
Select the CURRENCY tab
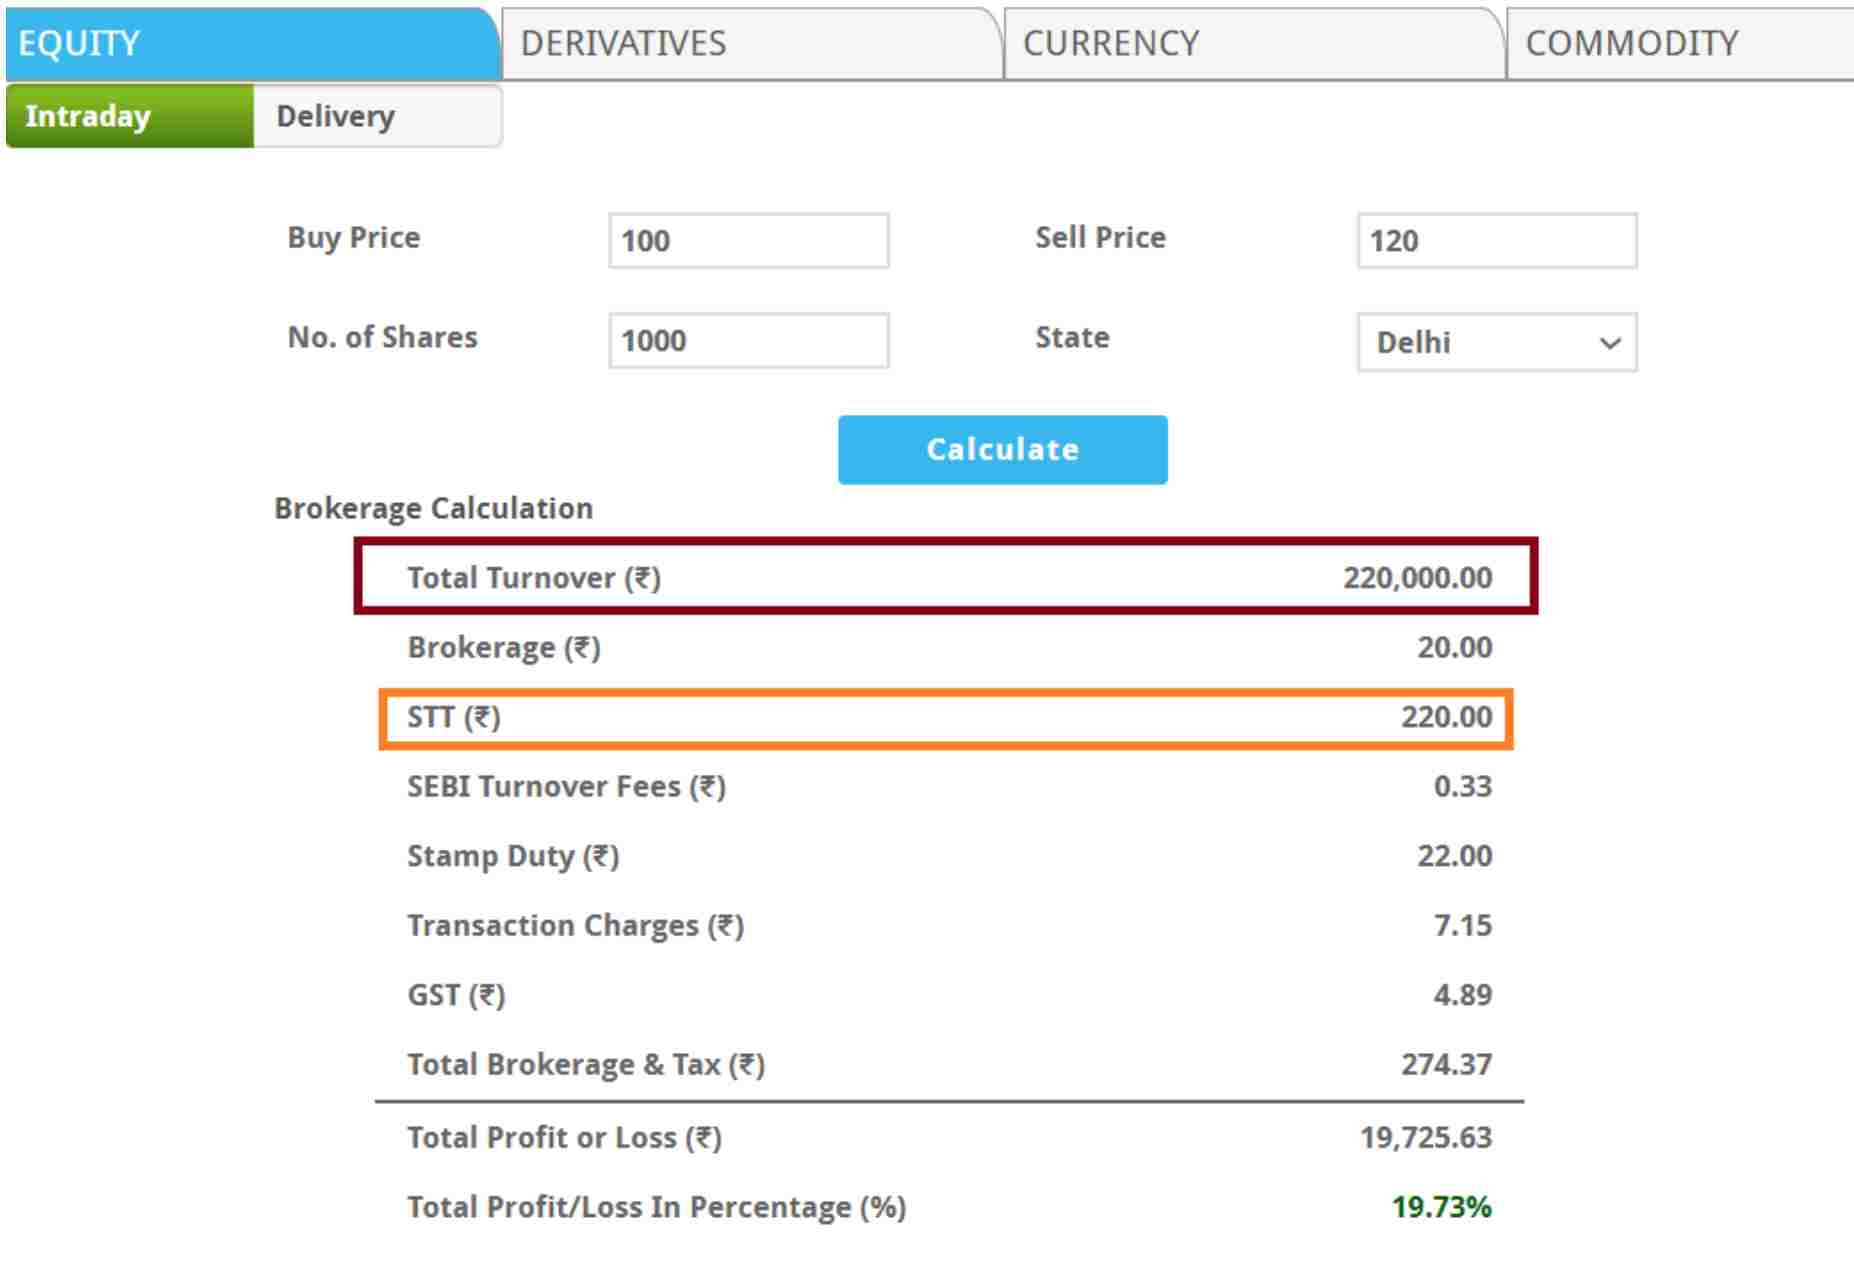pyautogui.click(x=1252, y=44)
